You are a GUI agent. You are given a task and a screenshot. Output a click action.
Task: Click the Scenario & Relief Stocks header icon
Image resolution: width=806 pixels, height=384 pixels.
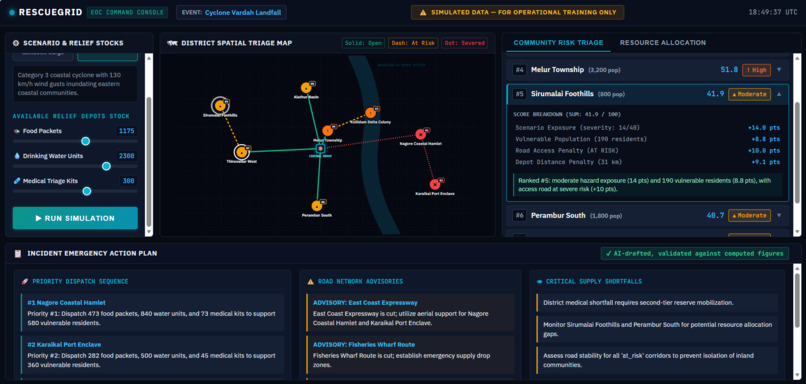pos(16,43)
